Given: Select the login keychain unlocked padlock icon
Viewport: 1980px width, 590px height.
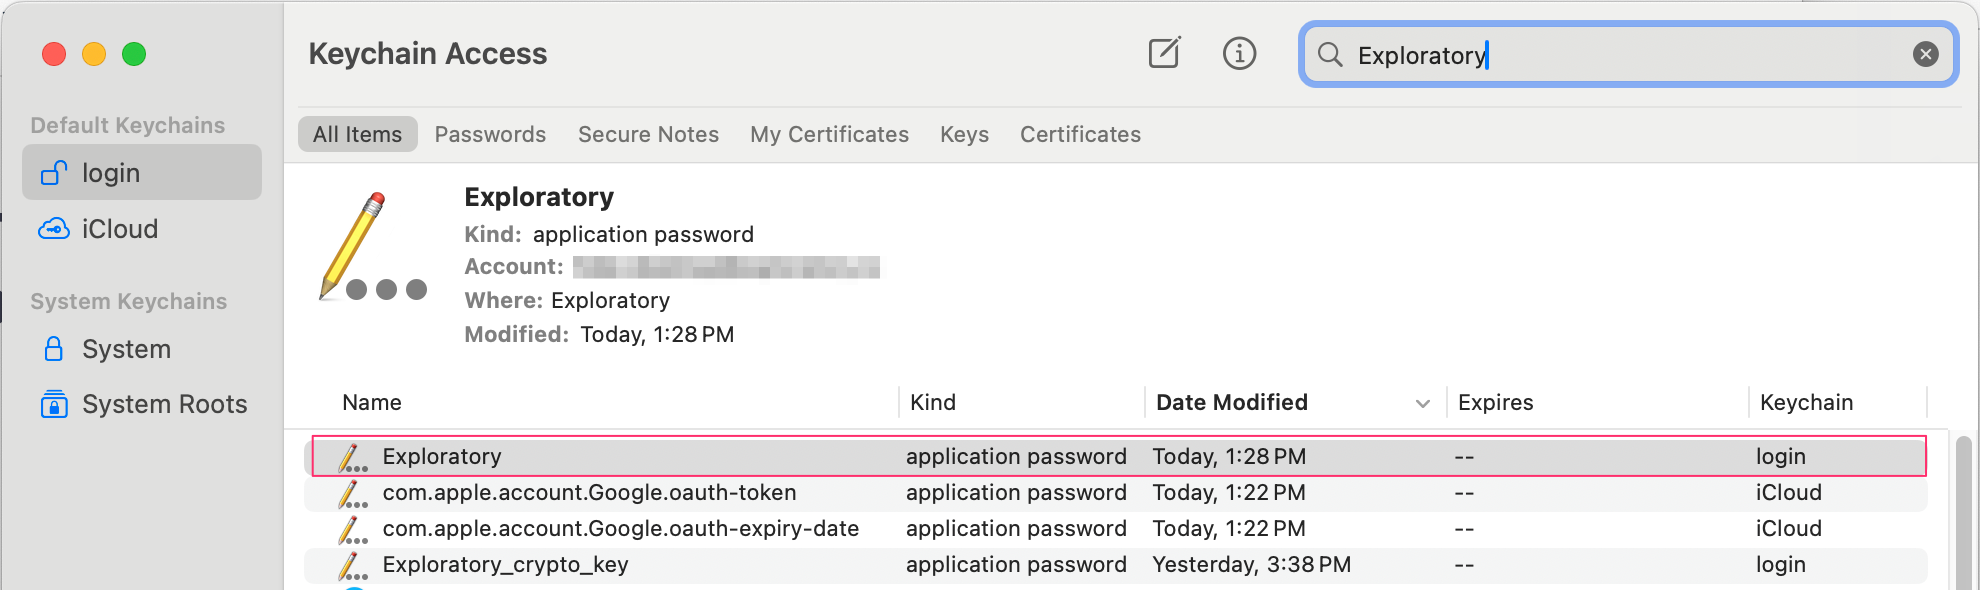Looking at the screenshot, I should 54,173.
